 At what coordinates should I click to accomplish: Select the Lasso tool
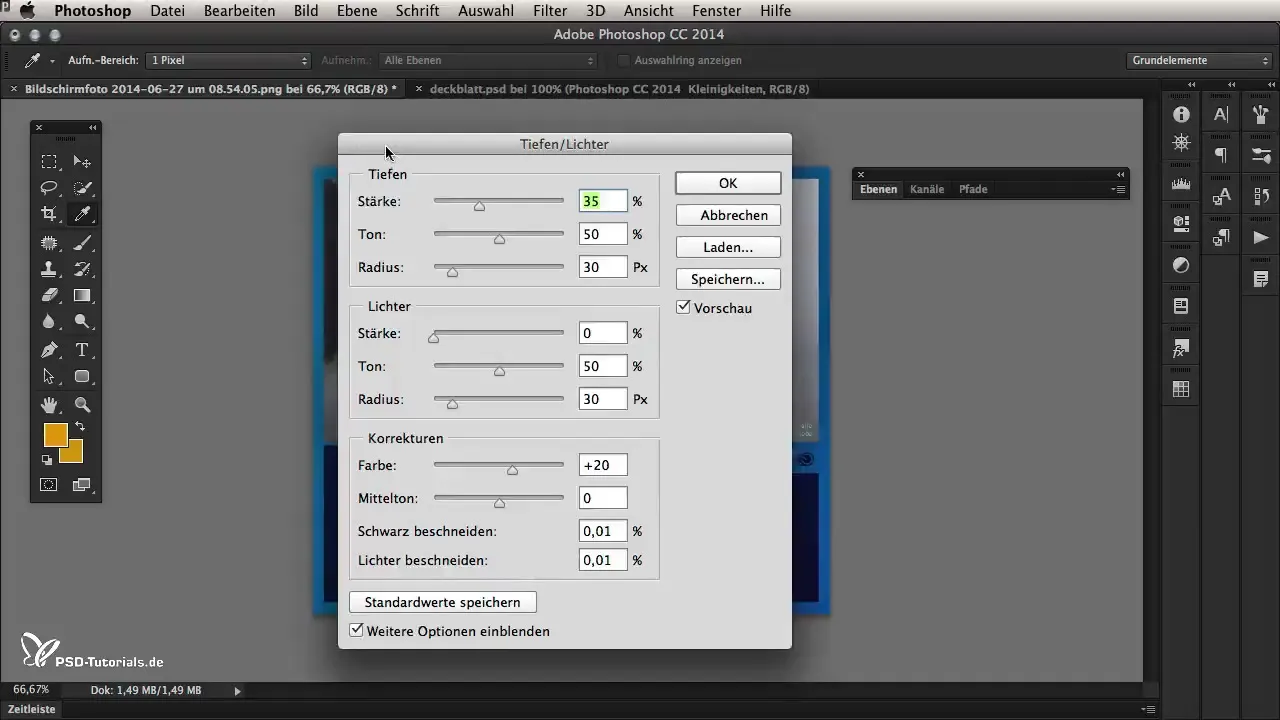pos(48,188)
